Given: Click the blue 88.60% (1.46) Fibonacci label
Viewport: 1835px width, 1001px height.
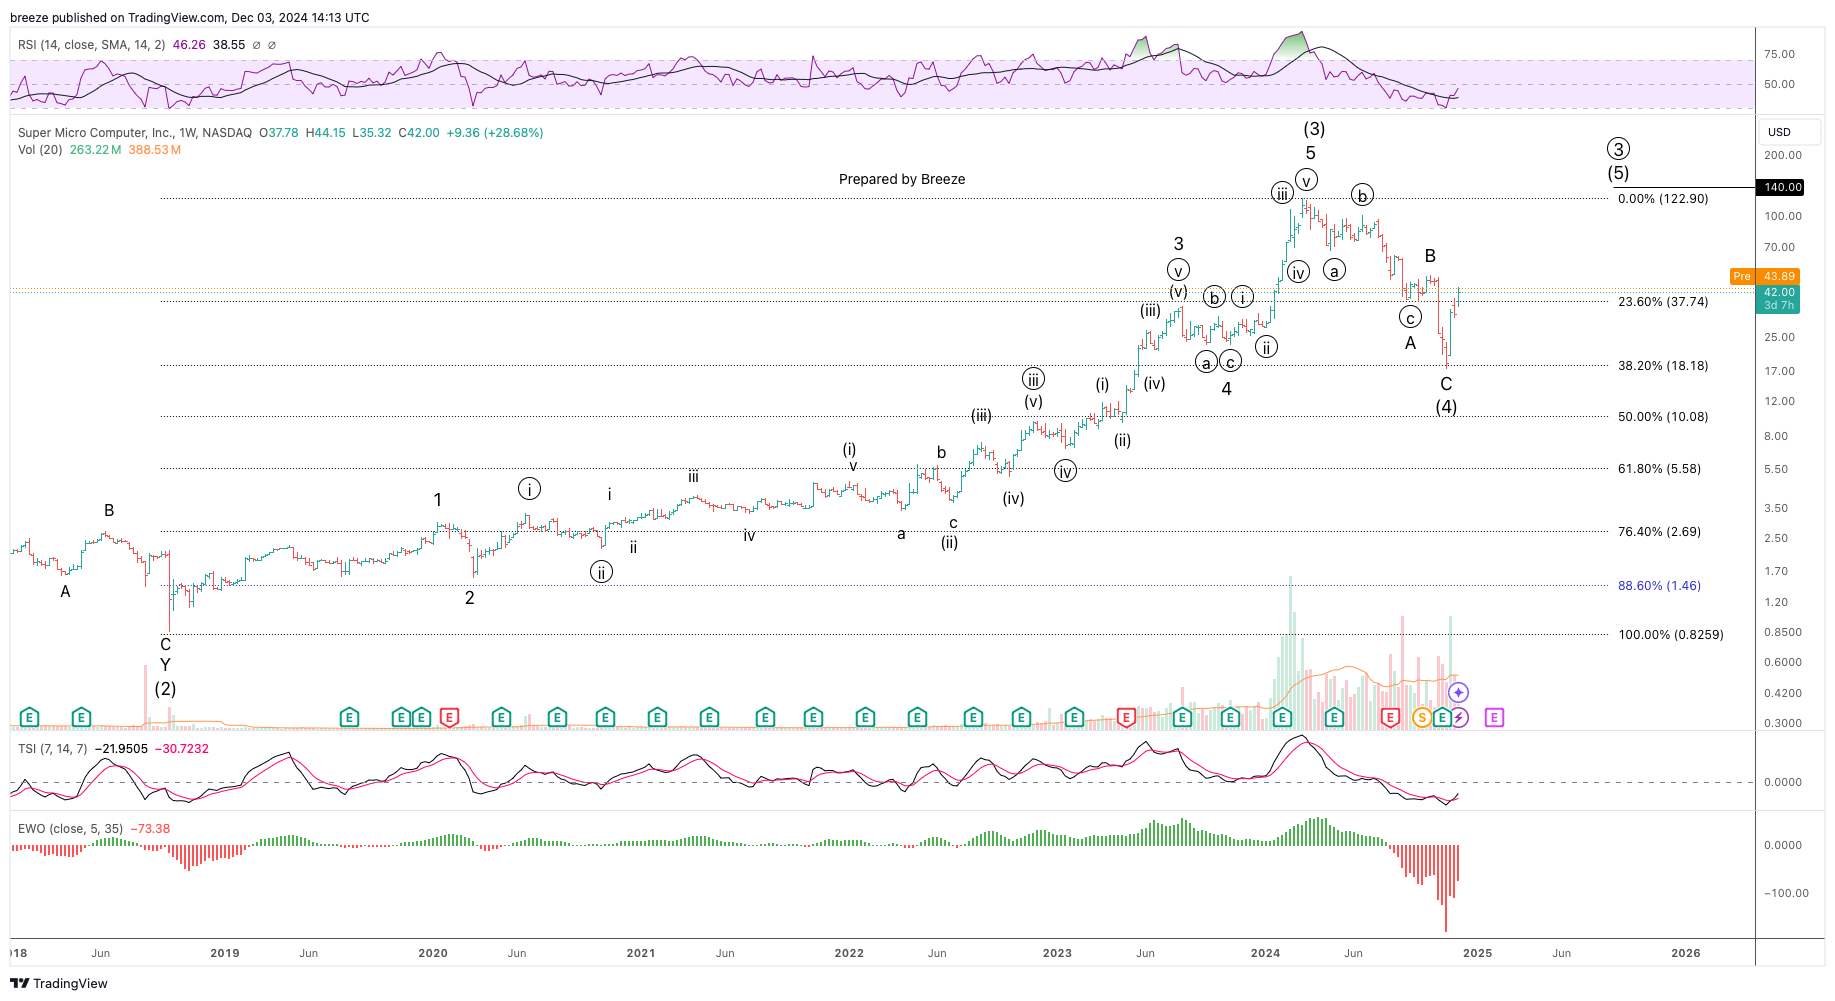Looking at the screenshot, I should (1659, 586).
